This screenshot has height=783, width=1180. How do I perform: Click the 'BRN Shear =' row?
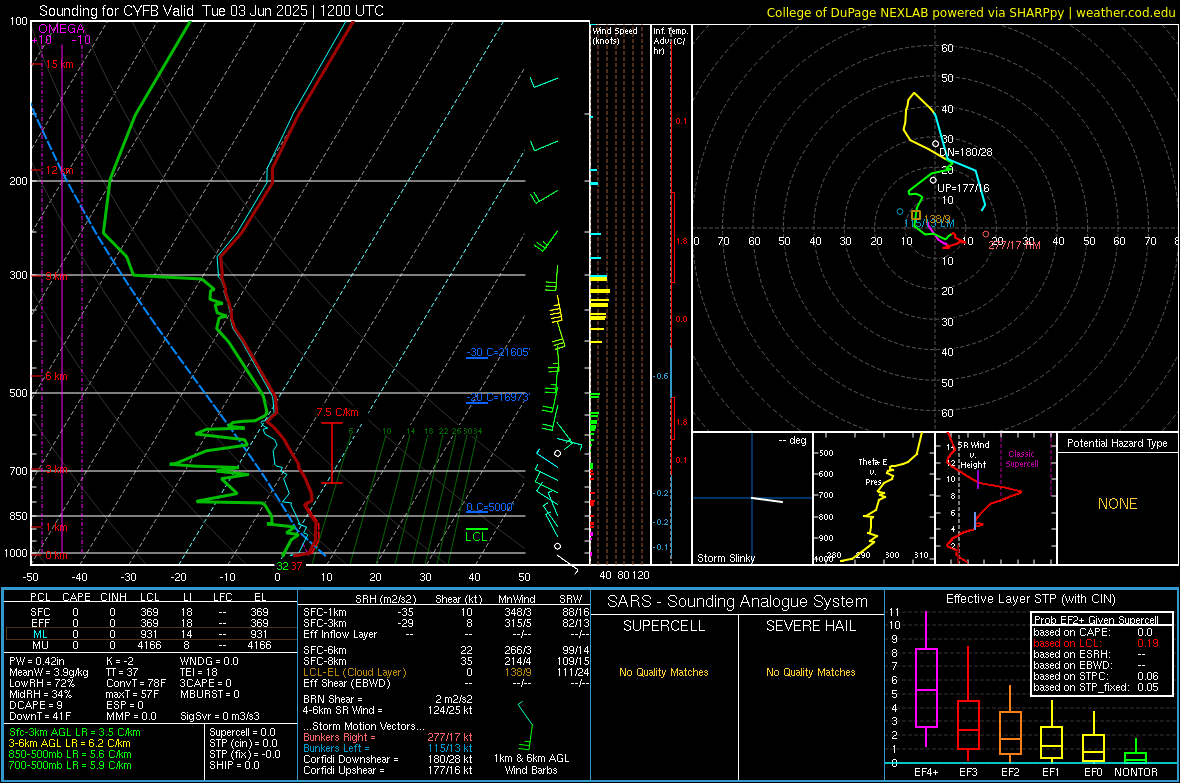(388, 699)
